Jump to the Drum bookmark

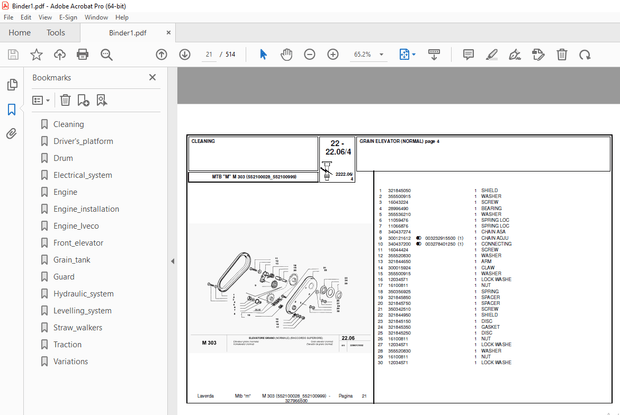pos(63,158)
